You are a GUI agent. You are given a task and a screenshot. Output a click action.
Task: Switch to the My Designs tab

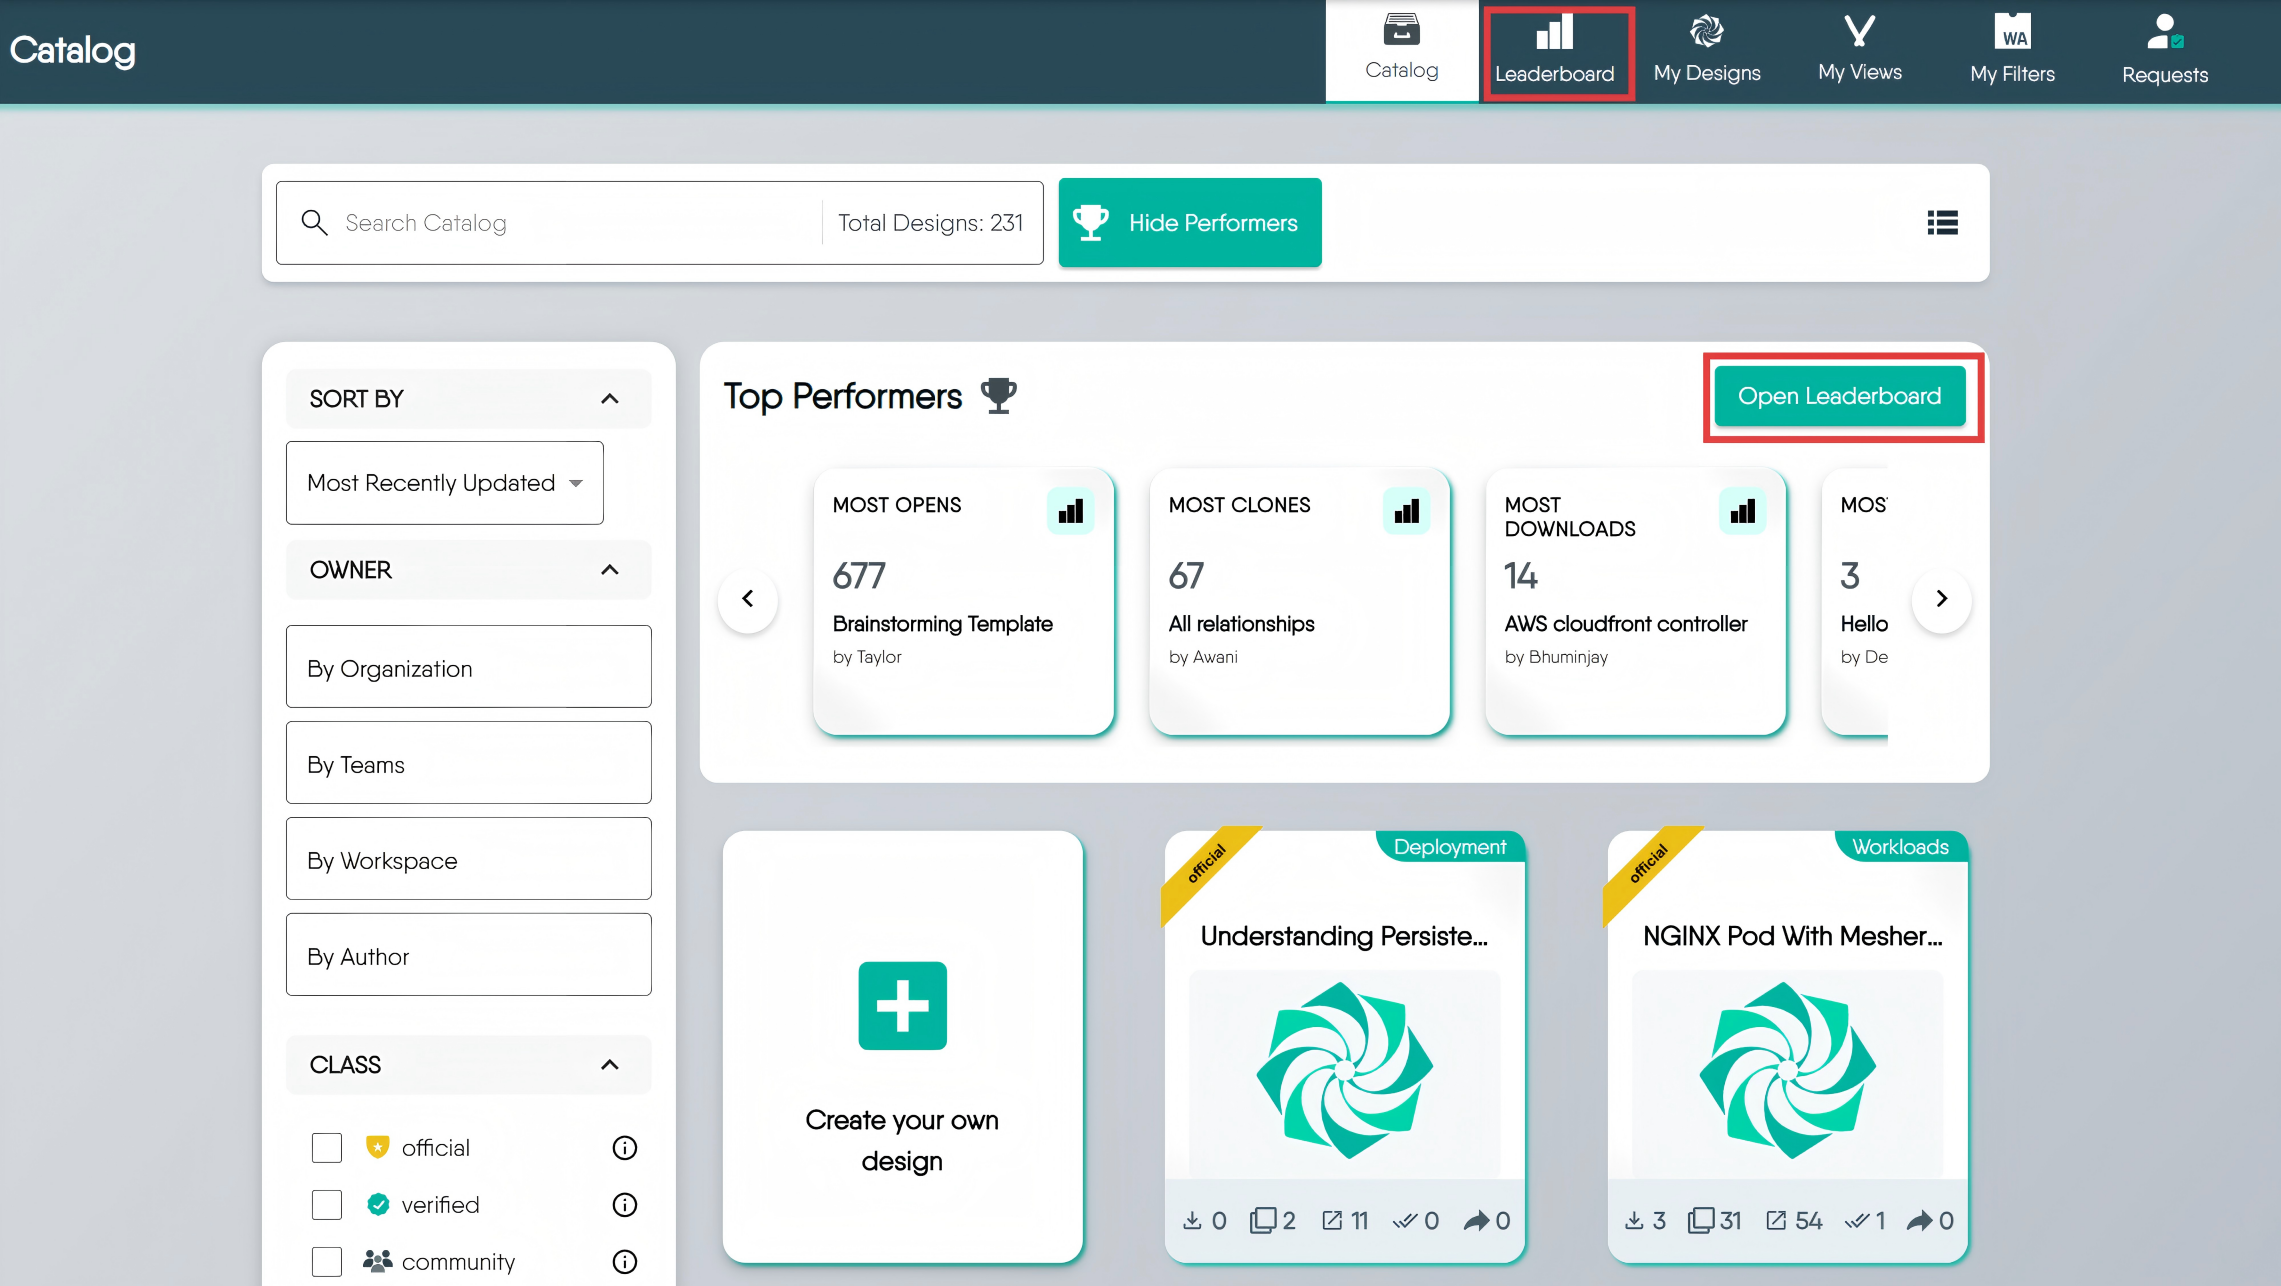[x=1706, y=50]
